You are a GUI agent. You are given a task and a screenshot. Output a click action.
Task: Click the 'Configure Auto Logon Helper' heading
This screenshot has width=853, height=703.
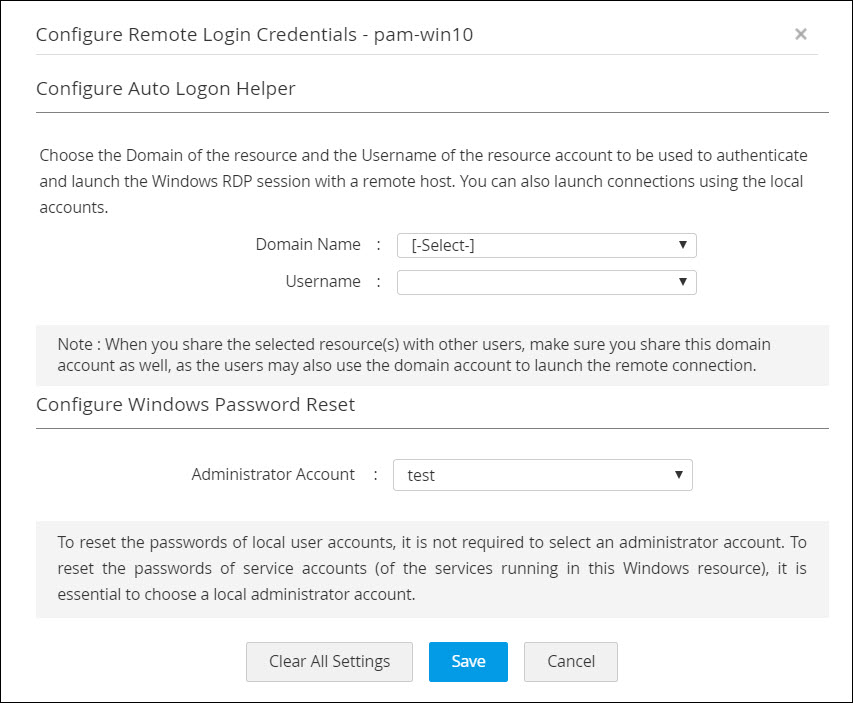[x=166, y=89]
